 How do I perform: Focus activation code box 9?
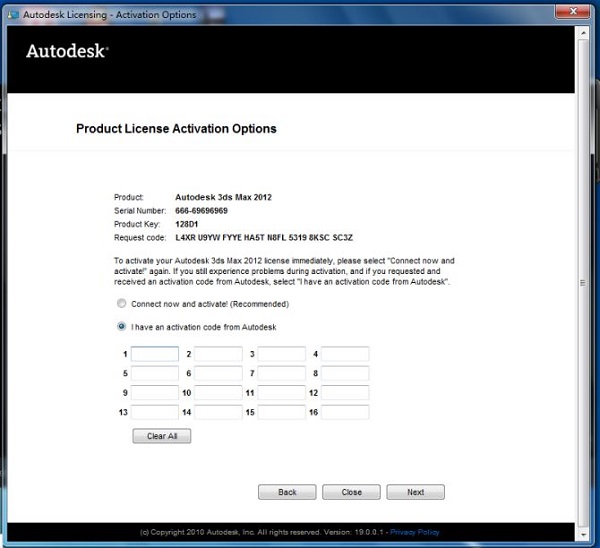(155, 393)
